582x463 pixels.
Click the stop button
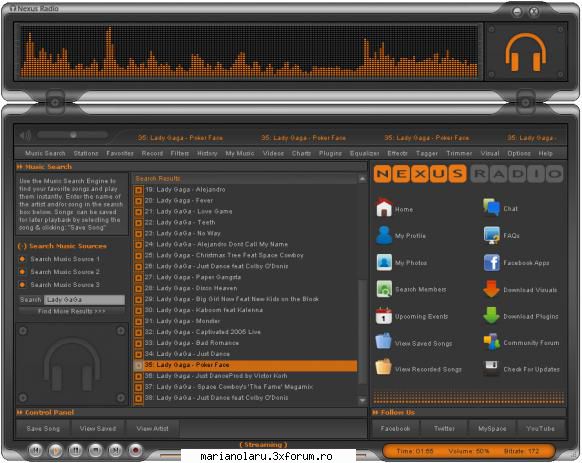click(95, 450)
